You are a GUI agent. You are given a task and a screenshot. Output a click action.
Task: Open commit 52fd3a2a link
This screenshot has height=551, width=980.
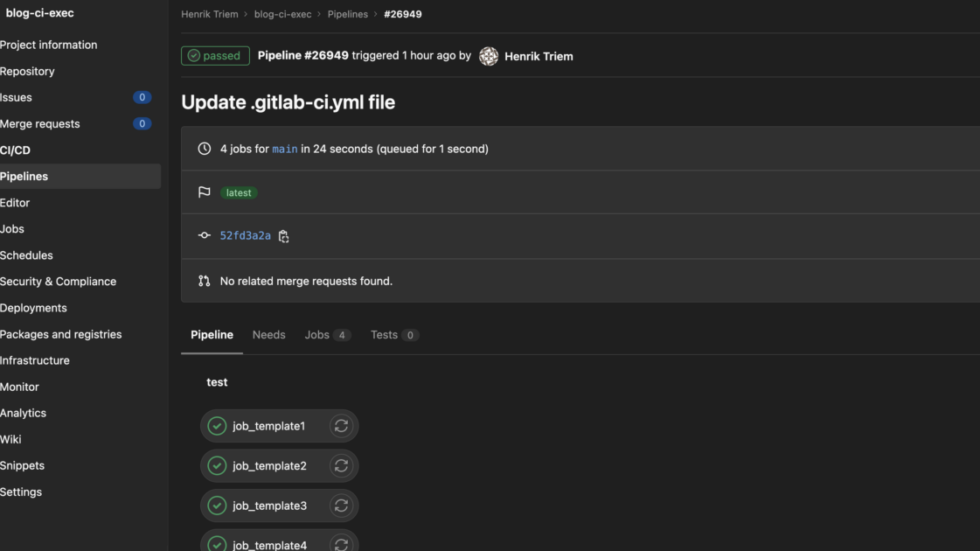(x=246, y=236)
